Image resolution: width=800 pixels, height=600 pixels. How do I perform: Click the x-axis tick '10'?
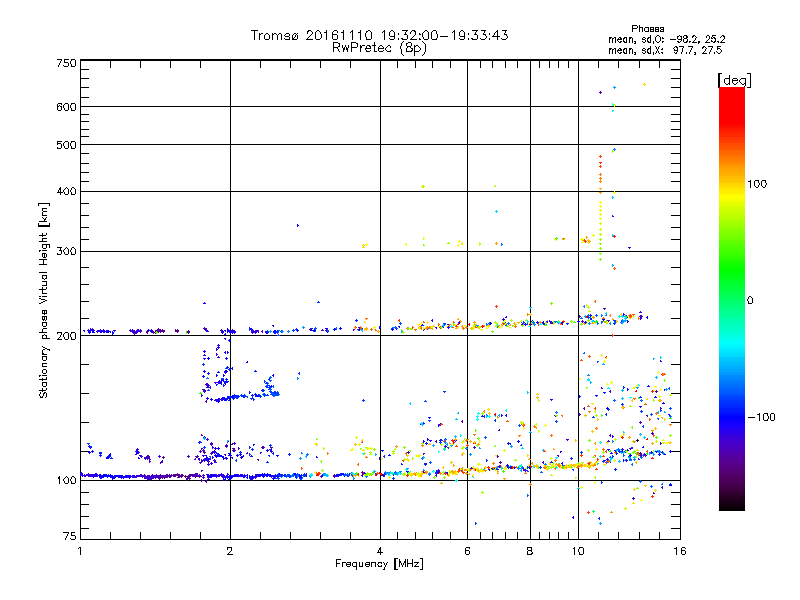tap(578, 551)
